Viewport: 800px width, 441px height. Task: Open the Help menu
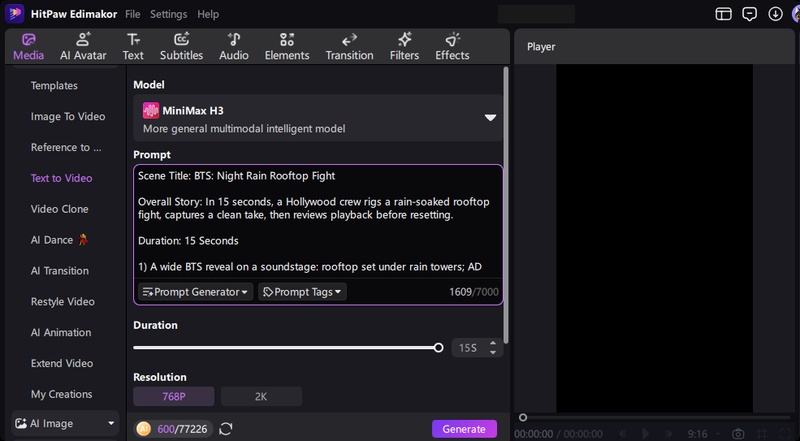(x=208, y=14)
